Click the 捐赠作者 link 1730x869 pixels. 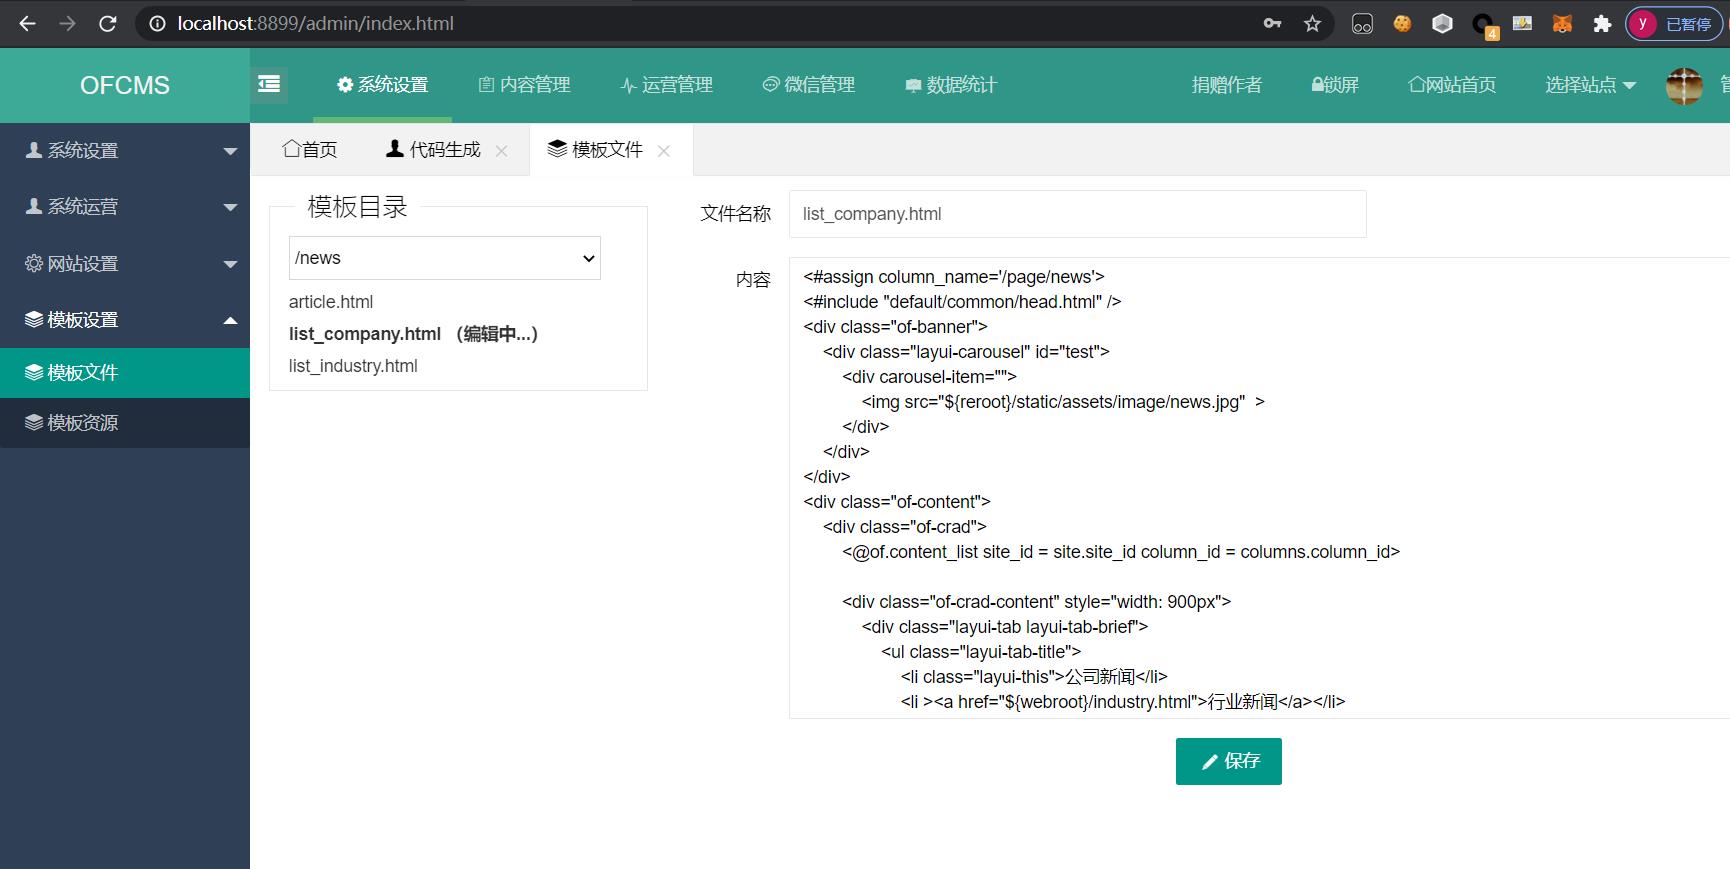point(1227,85)
